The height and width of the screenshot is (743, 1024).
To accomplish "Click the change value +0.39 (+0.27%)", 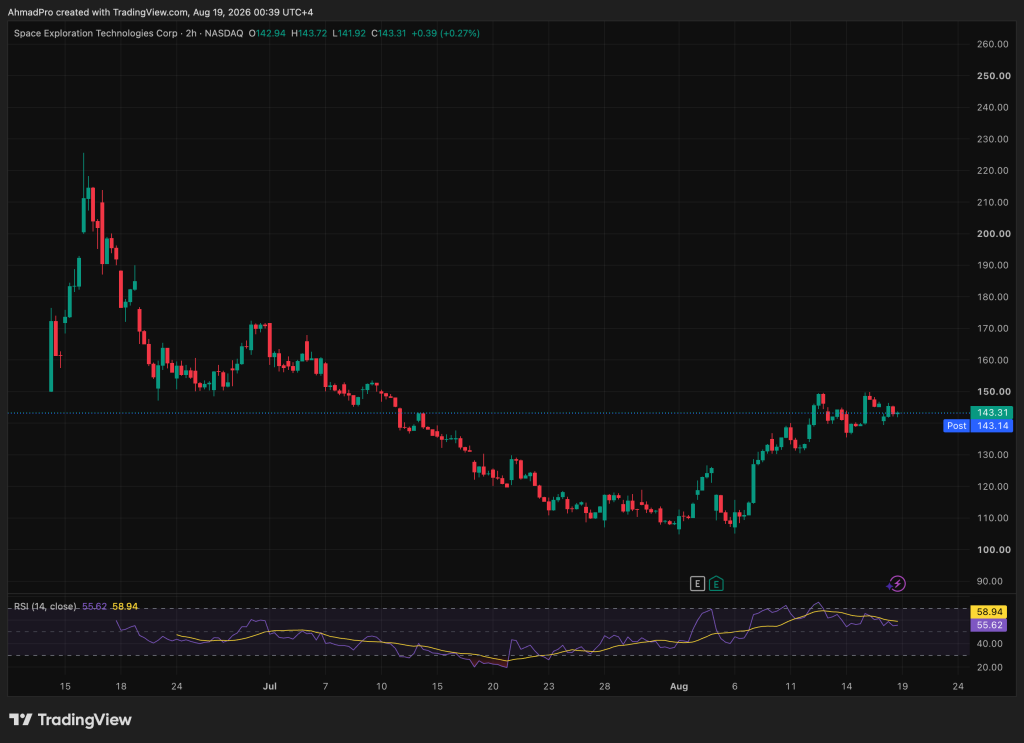I will coord(445,33).
